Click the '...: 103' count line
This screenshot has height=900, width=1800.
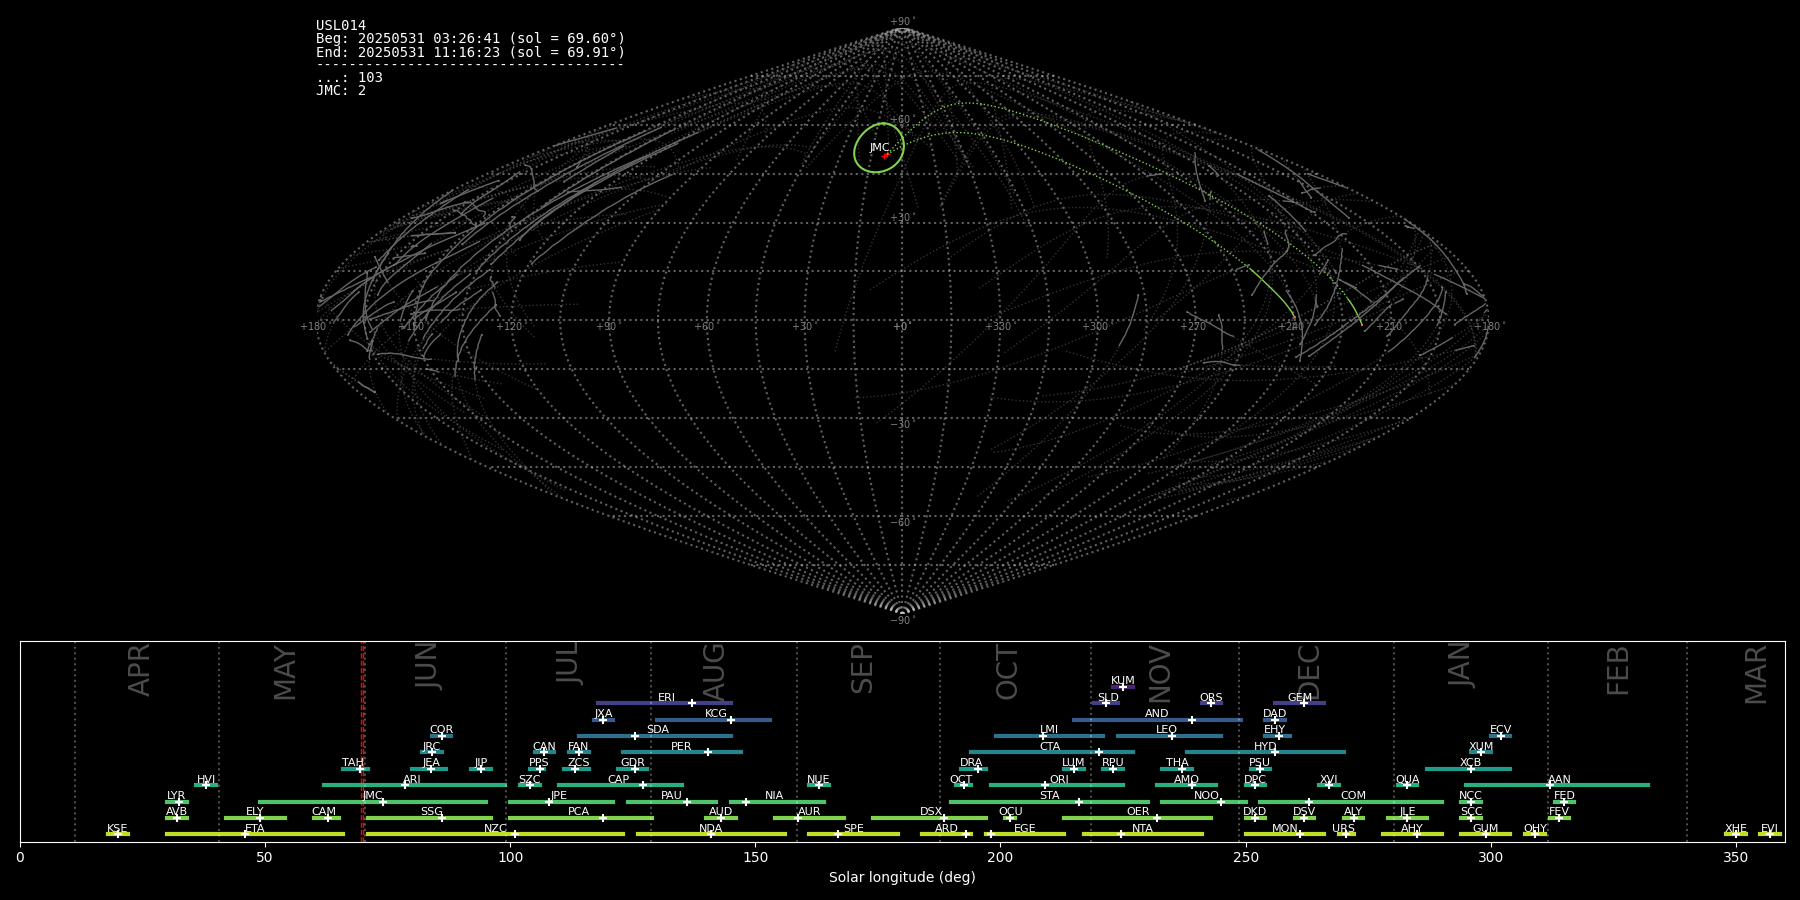349,78
